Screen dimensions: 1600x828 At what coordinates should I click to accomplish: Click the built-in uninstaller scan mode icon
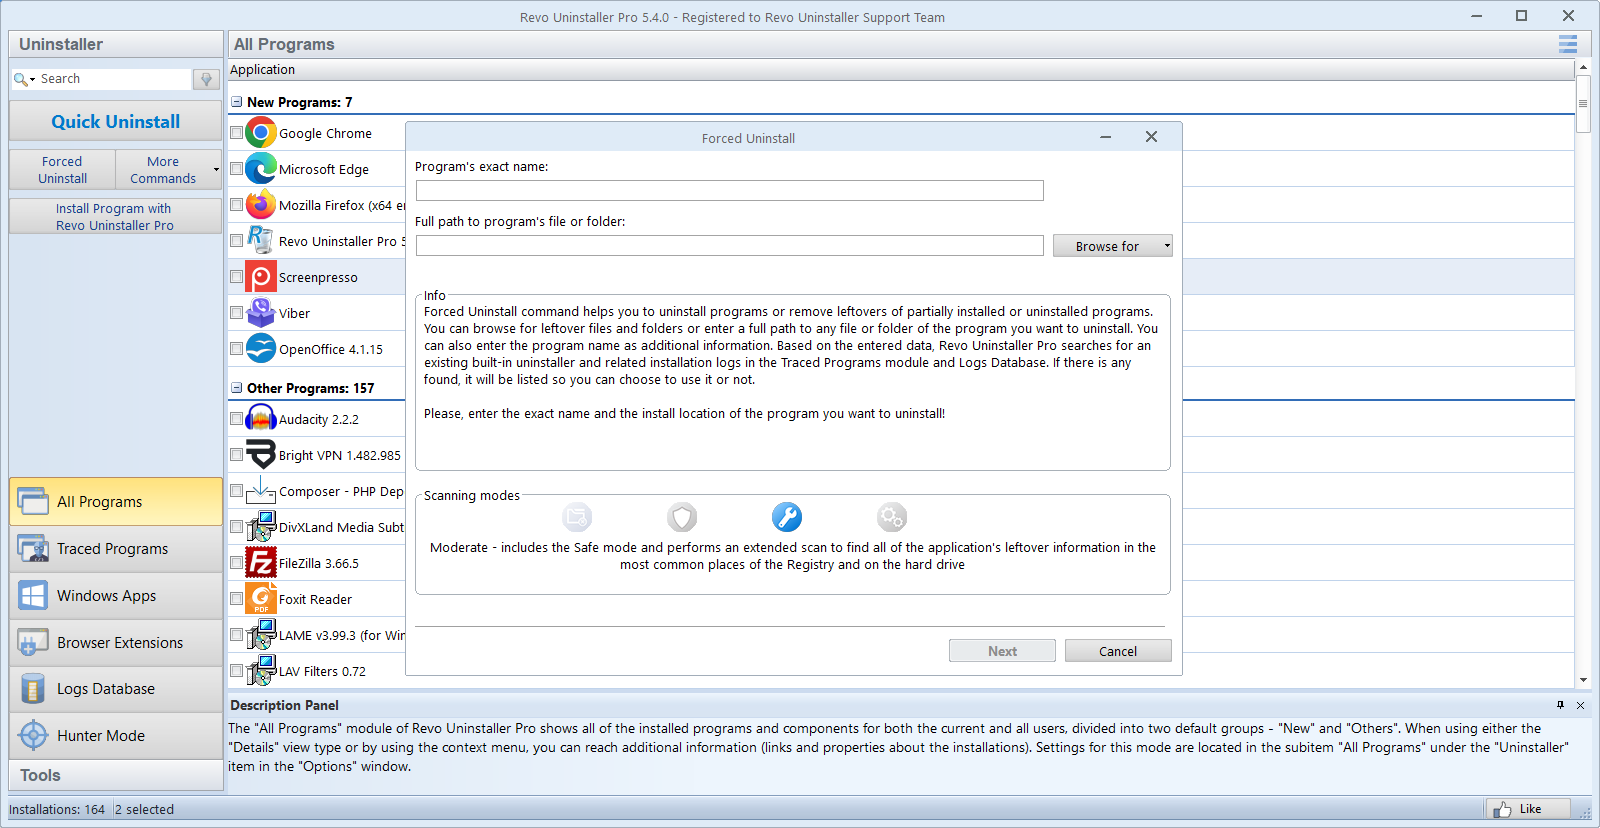(577, 517)
